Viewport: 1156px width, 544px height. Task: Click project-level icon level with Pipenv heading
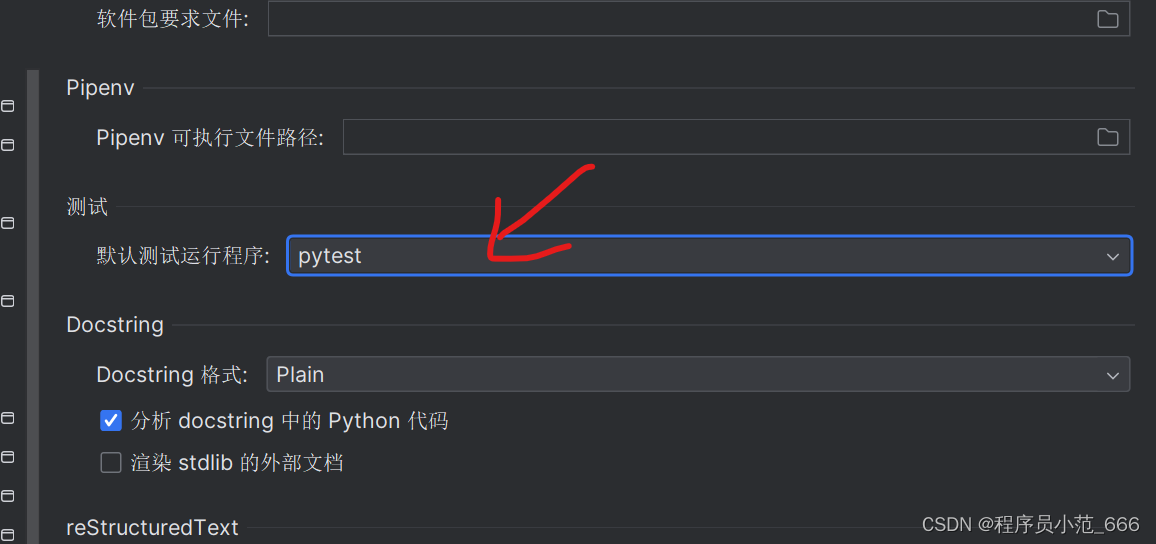pos(7,107)
